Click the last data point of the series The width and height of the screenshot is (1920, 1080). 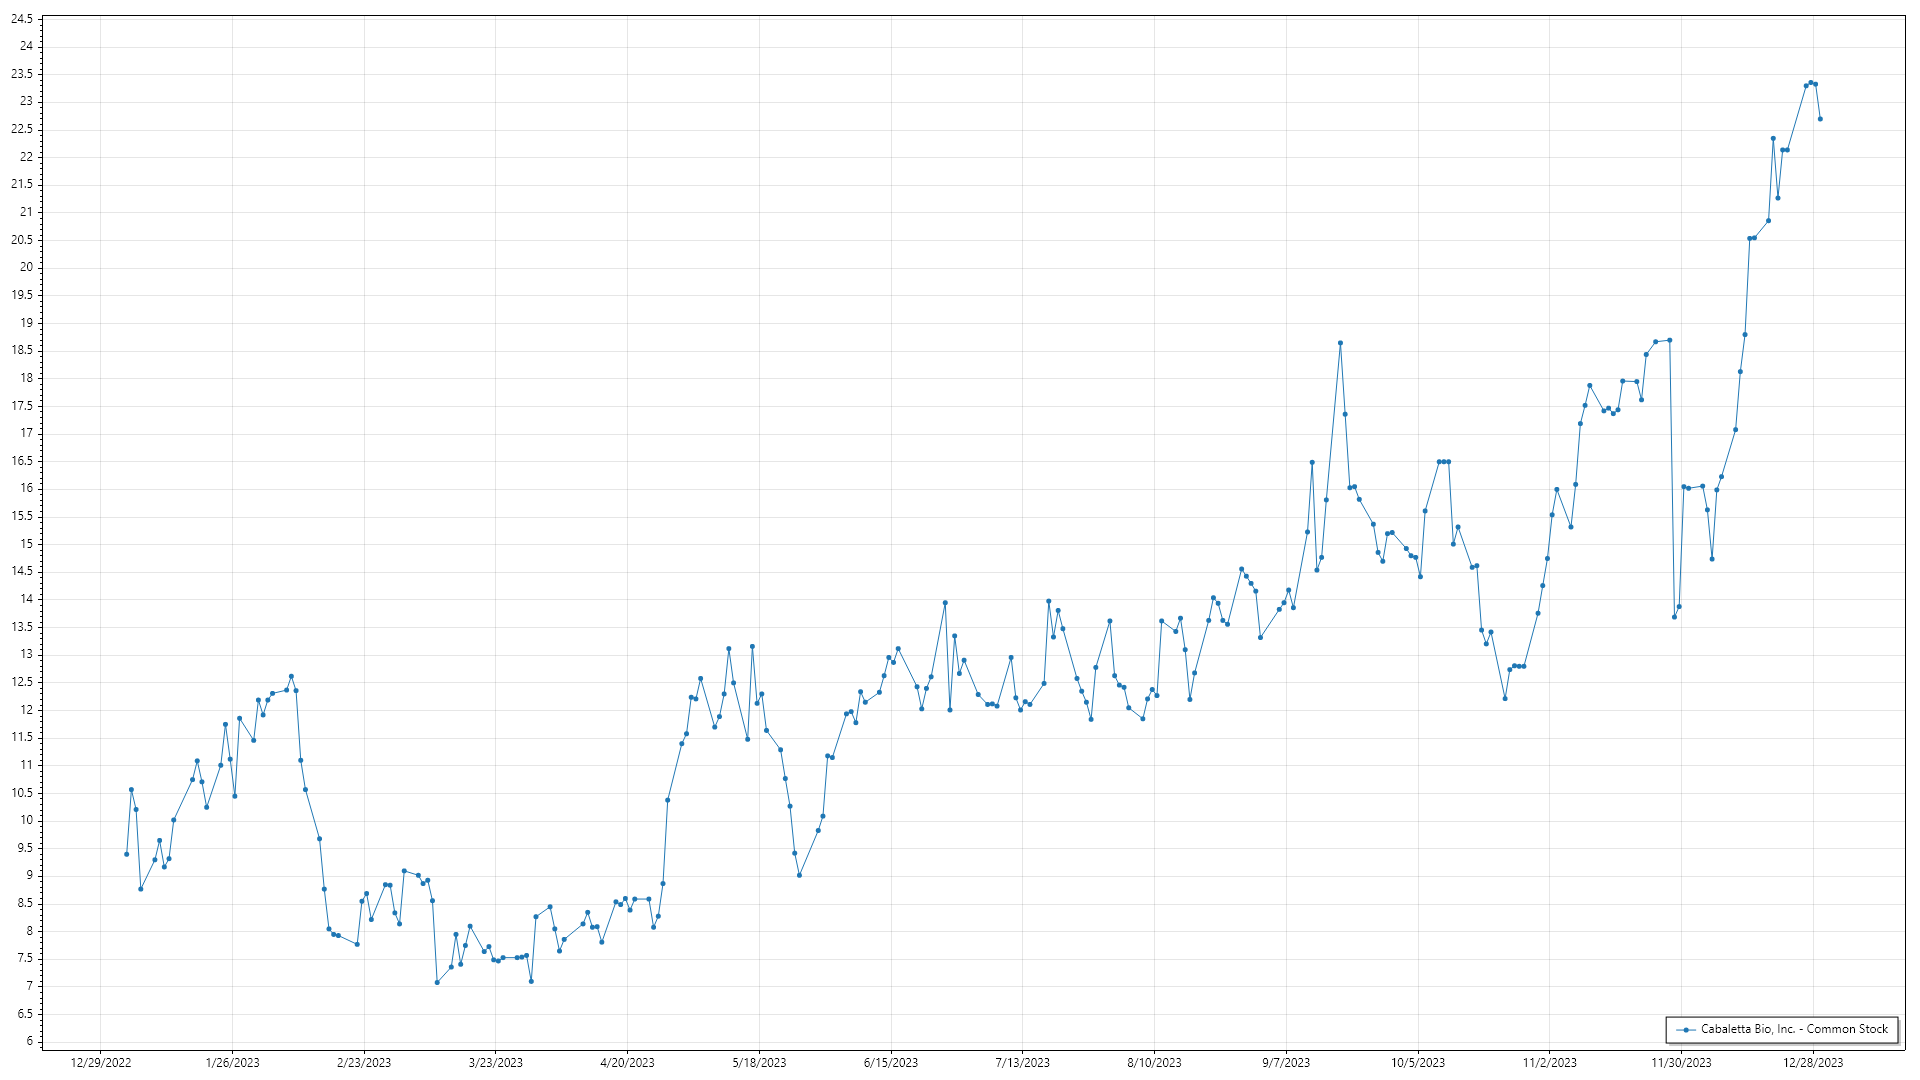click(x=1820, y=119)
